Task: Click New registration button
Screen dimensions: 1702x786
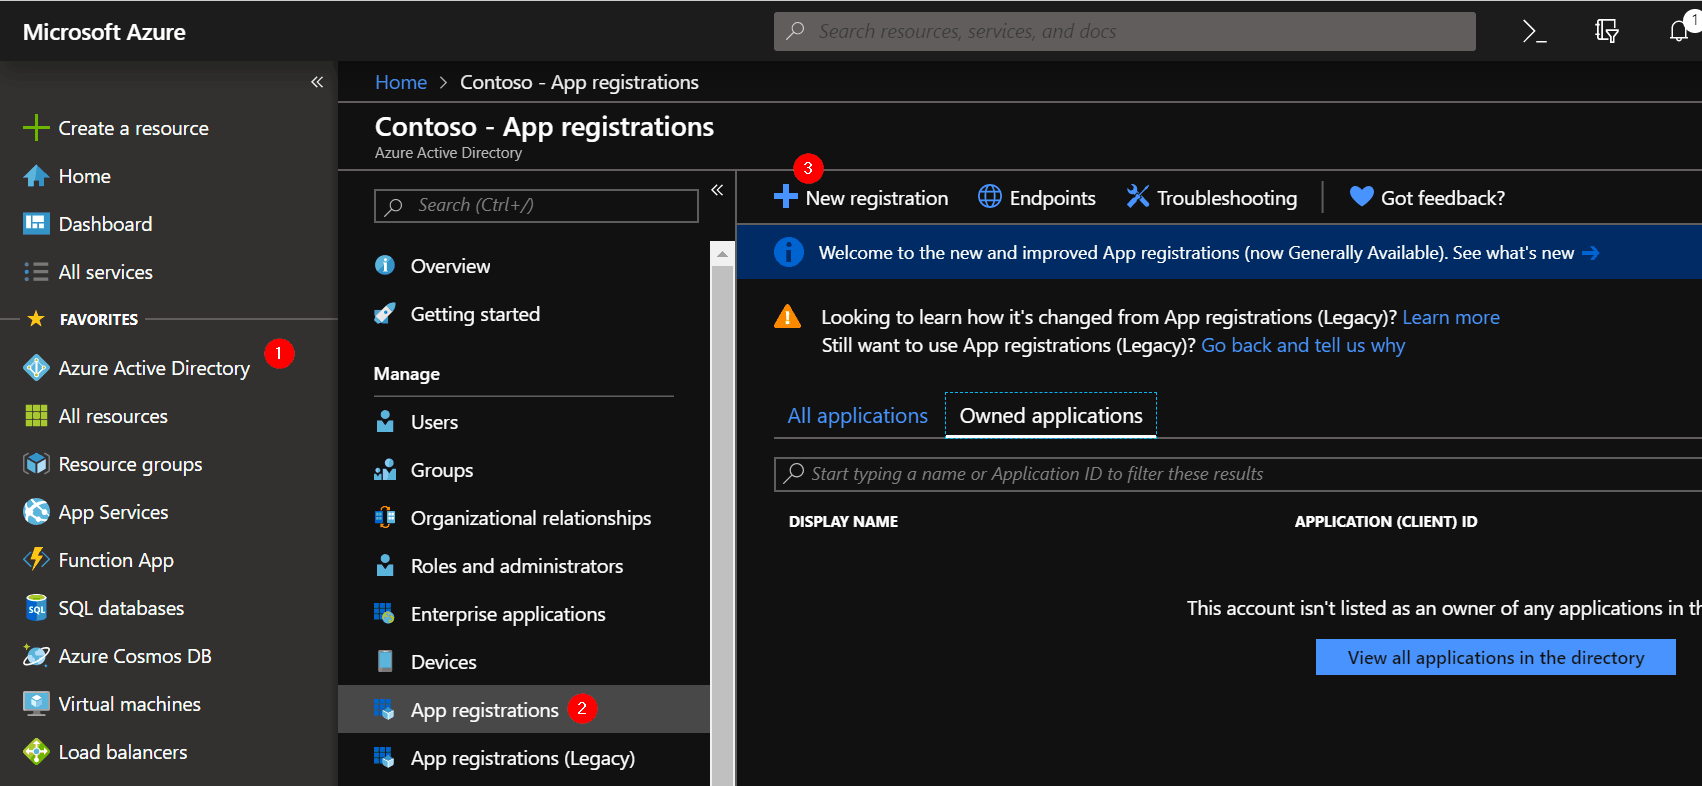Action: click(x=861, y=198)
